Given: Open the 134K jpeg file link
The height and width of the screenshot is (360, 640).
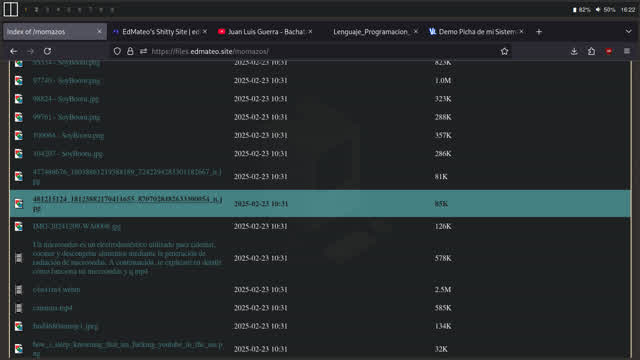Looking at the screenshot, I should [65, 326].
